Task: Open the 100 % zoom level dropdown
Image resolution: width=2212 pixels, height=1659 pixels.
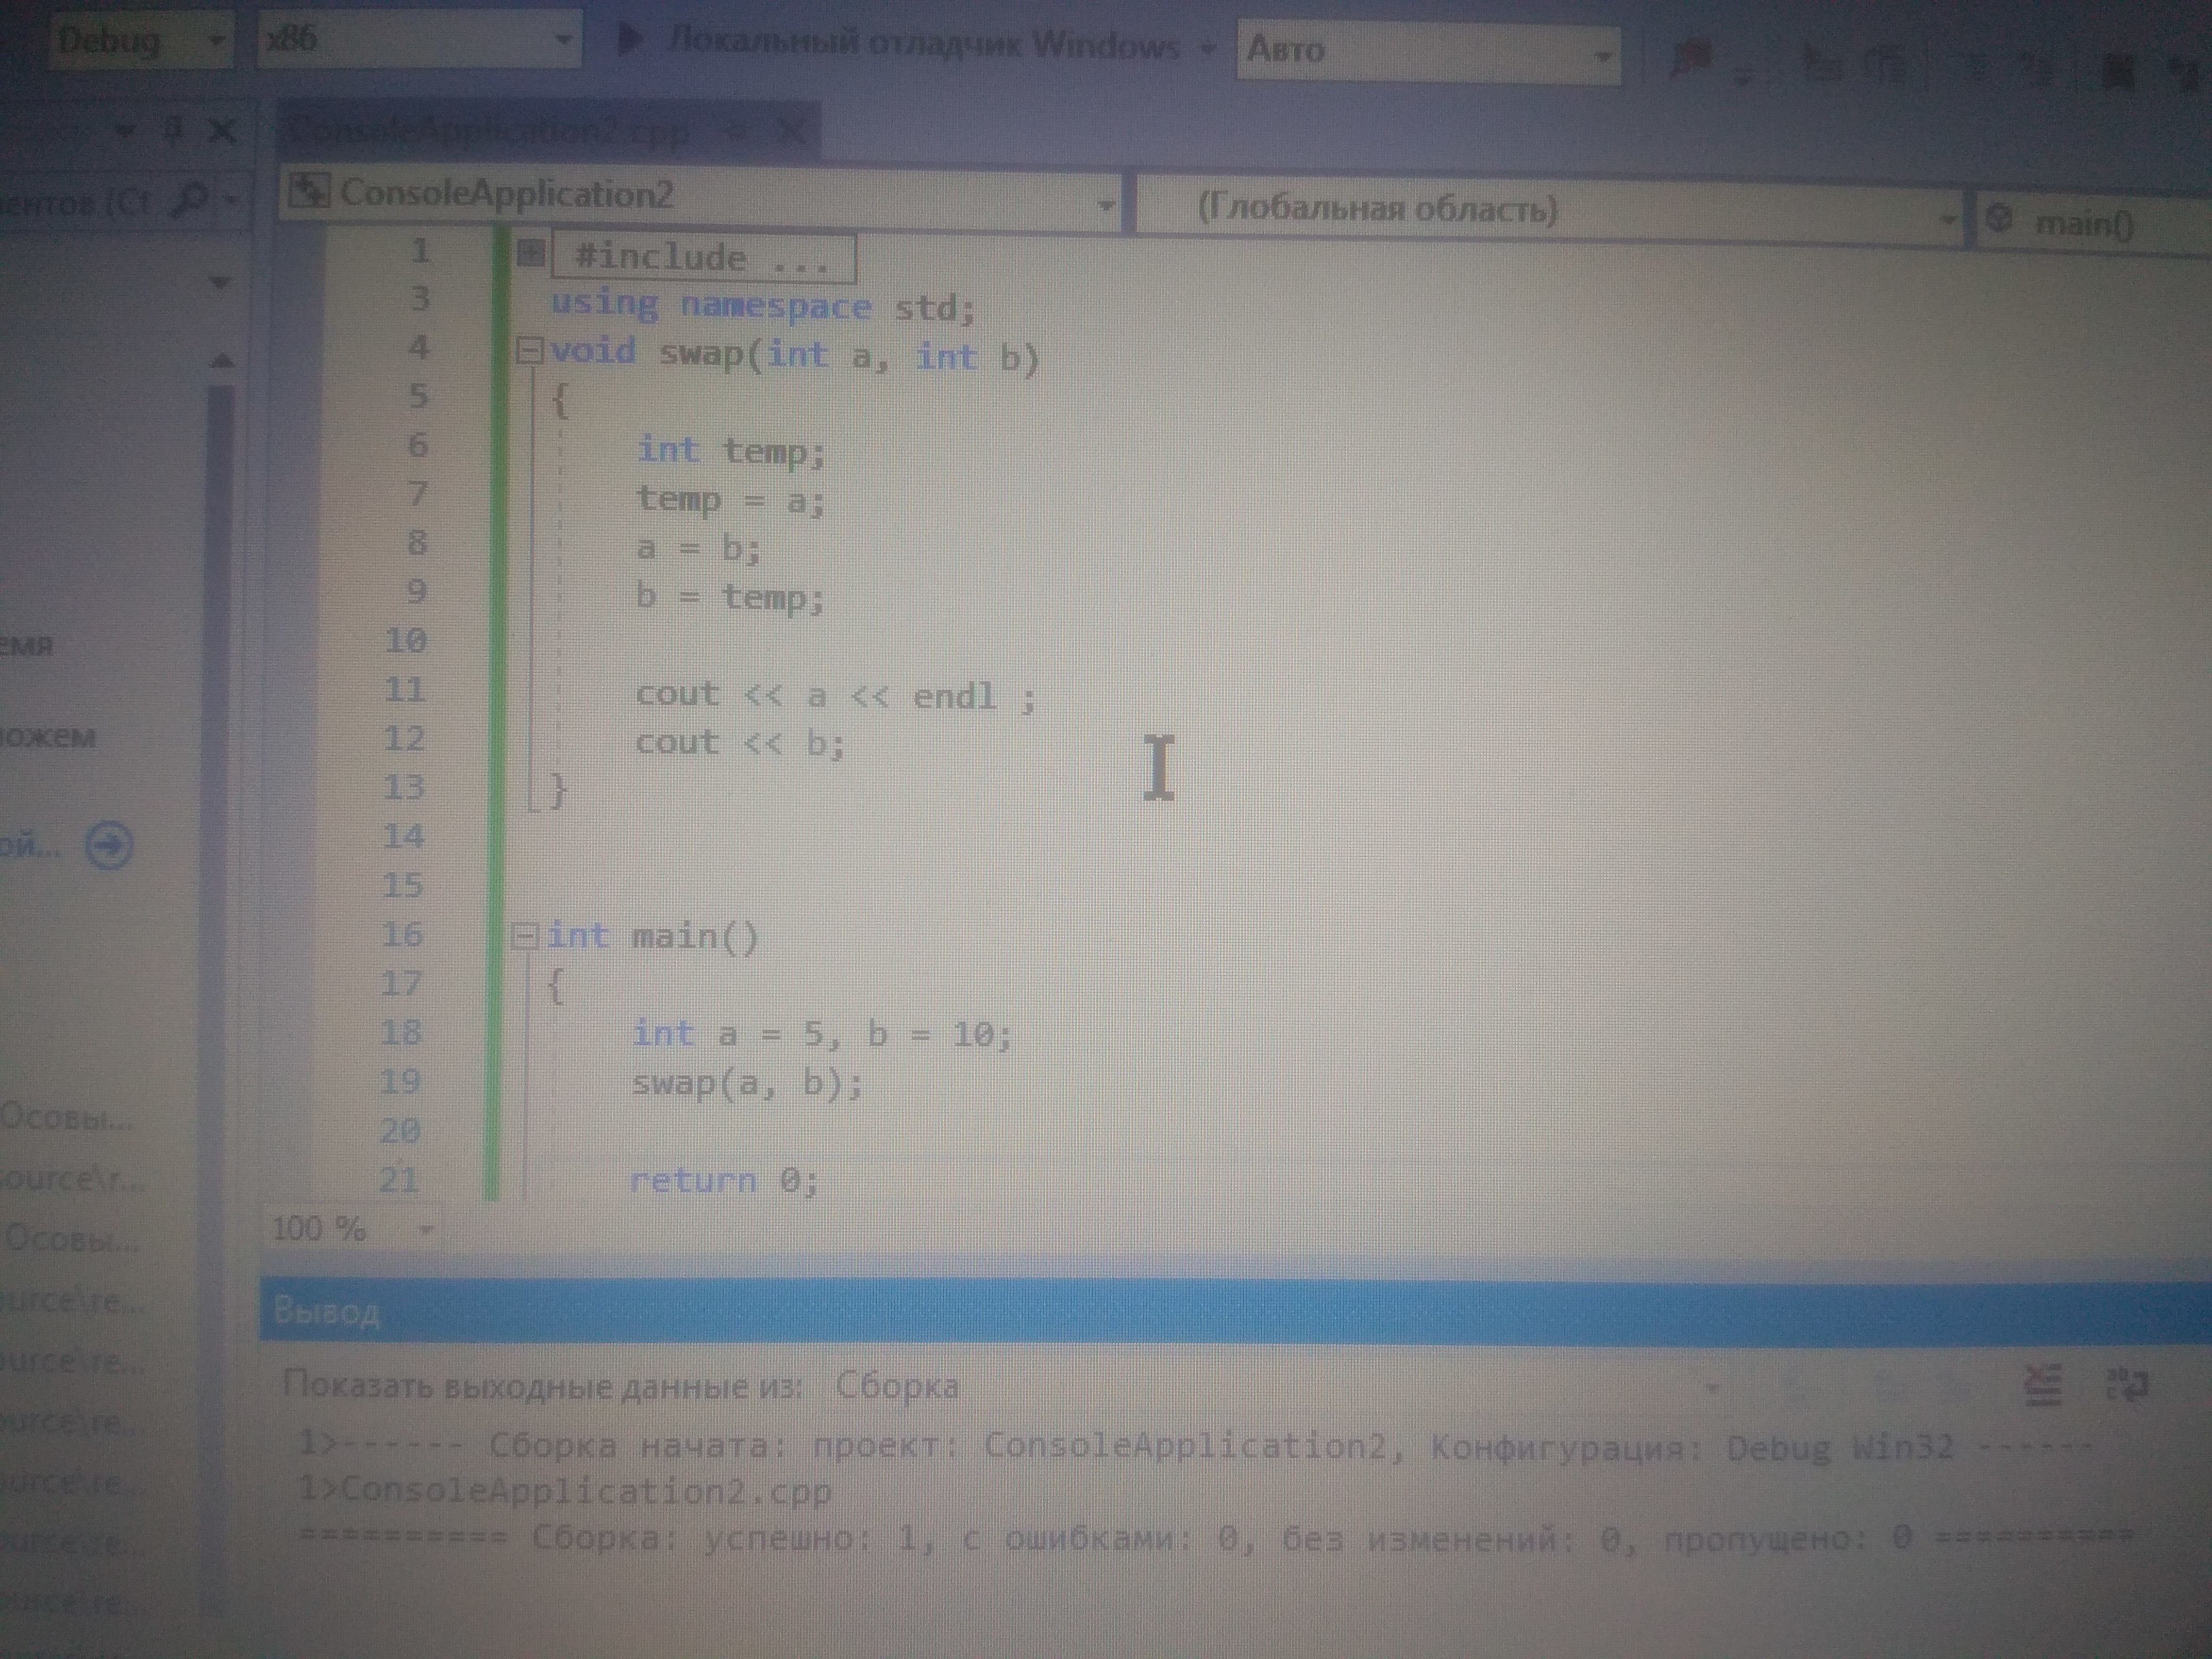Action: pos(426,1229)
